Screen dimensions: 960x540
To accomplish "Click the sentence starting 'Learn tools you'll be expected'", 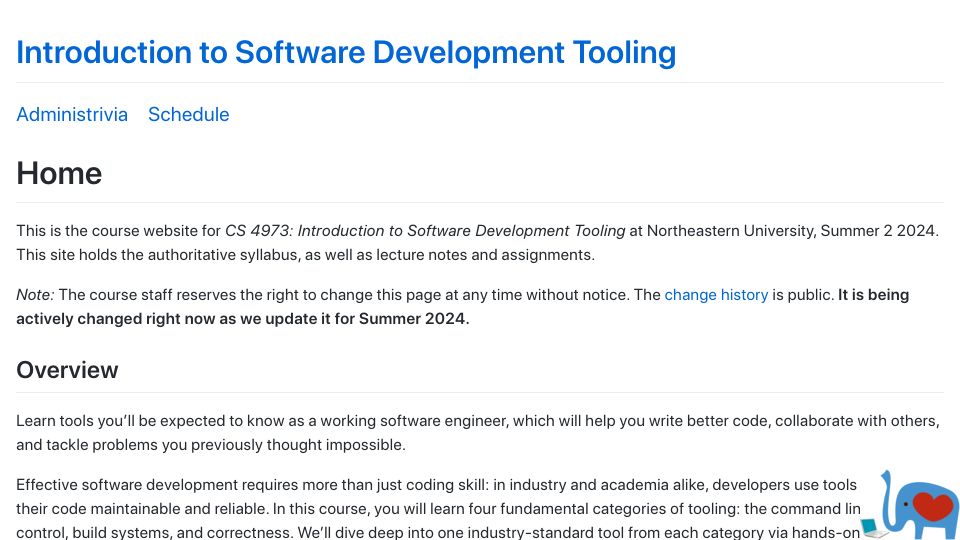I will 478,433.
